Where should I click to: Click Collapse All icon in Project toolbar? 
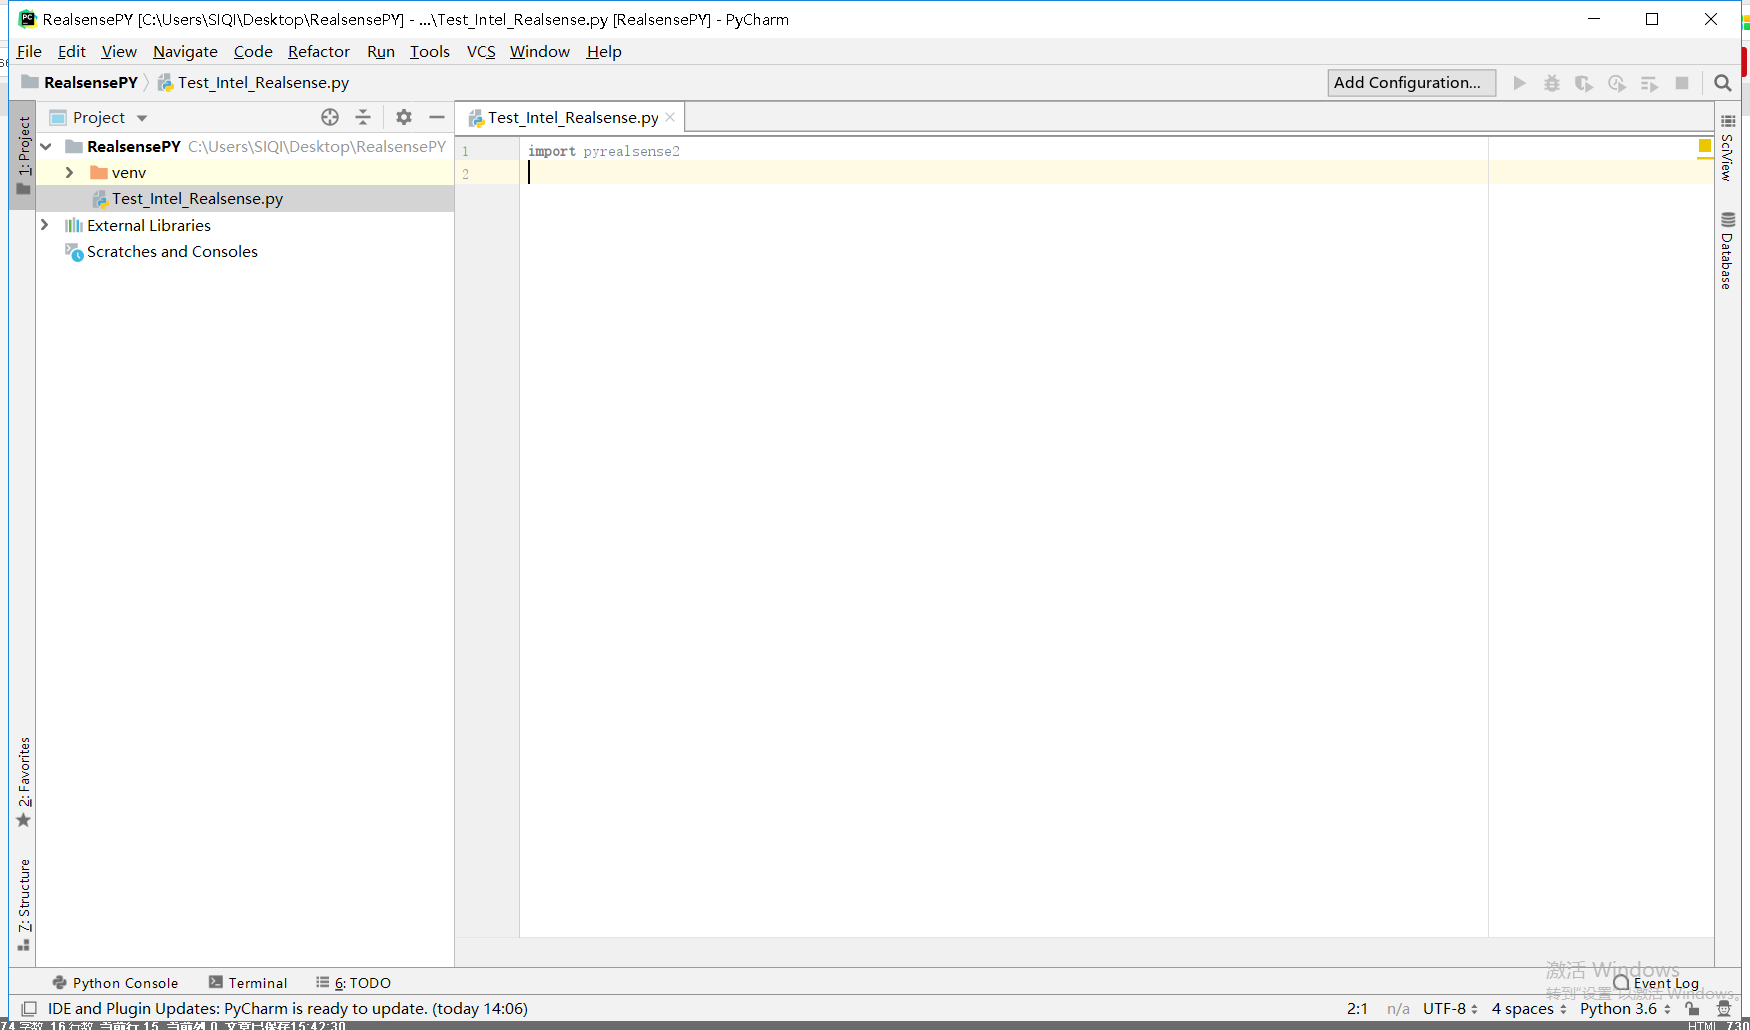click(x=363, y=117)
